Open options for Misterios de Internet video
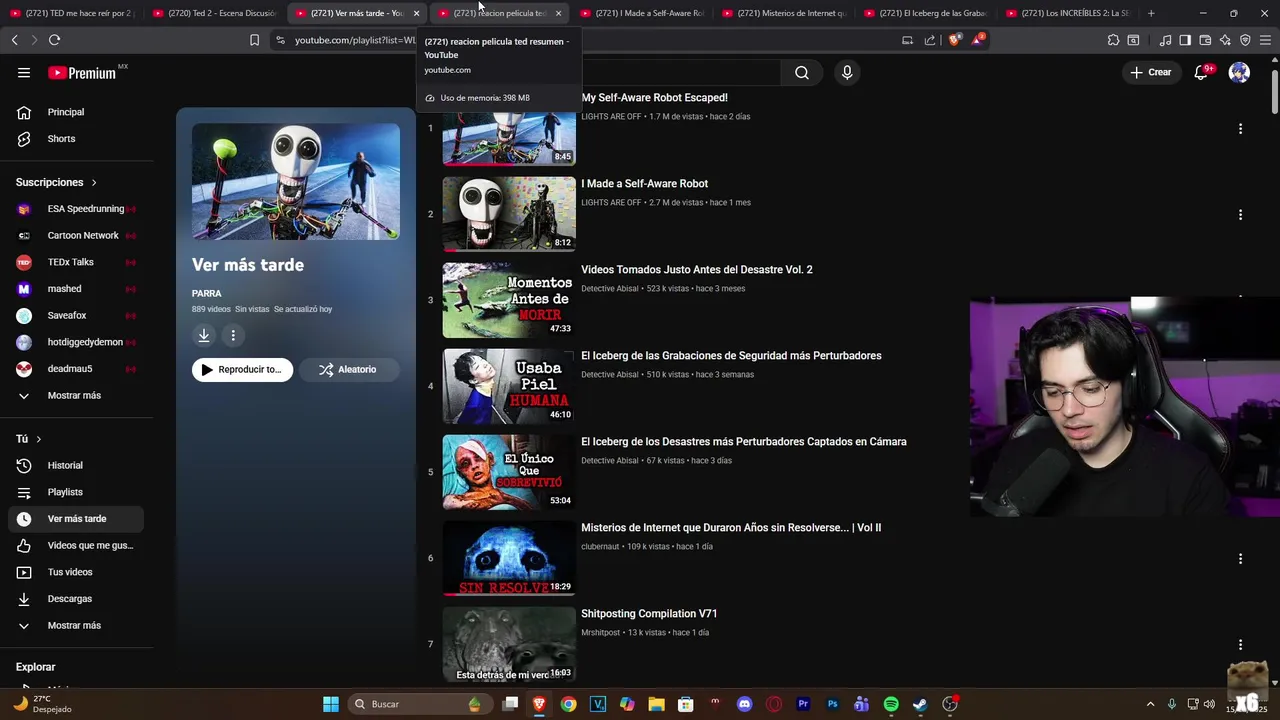This screenshot has height=720, width=1280. [1240, 559]
